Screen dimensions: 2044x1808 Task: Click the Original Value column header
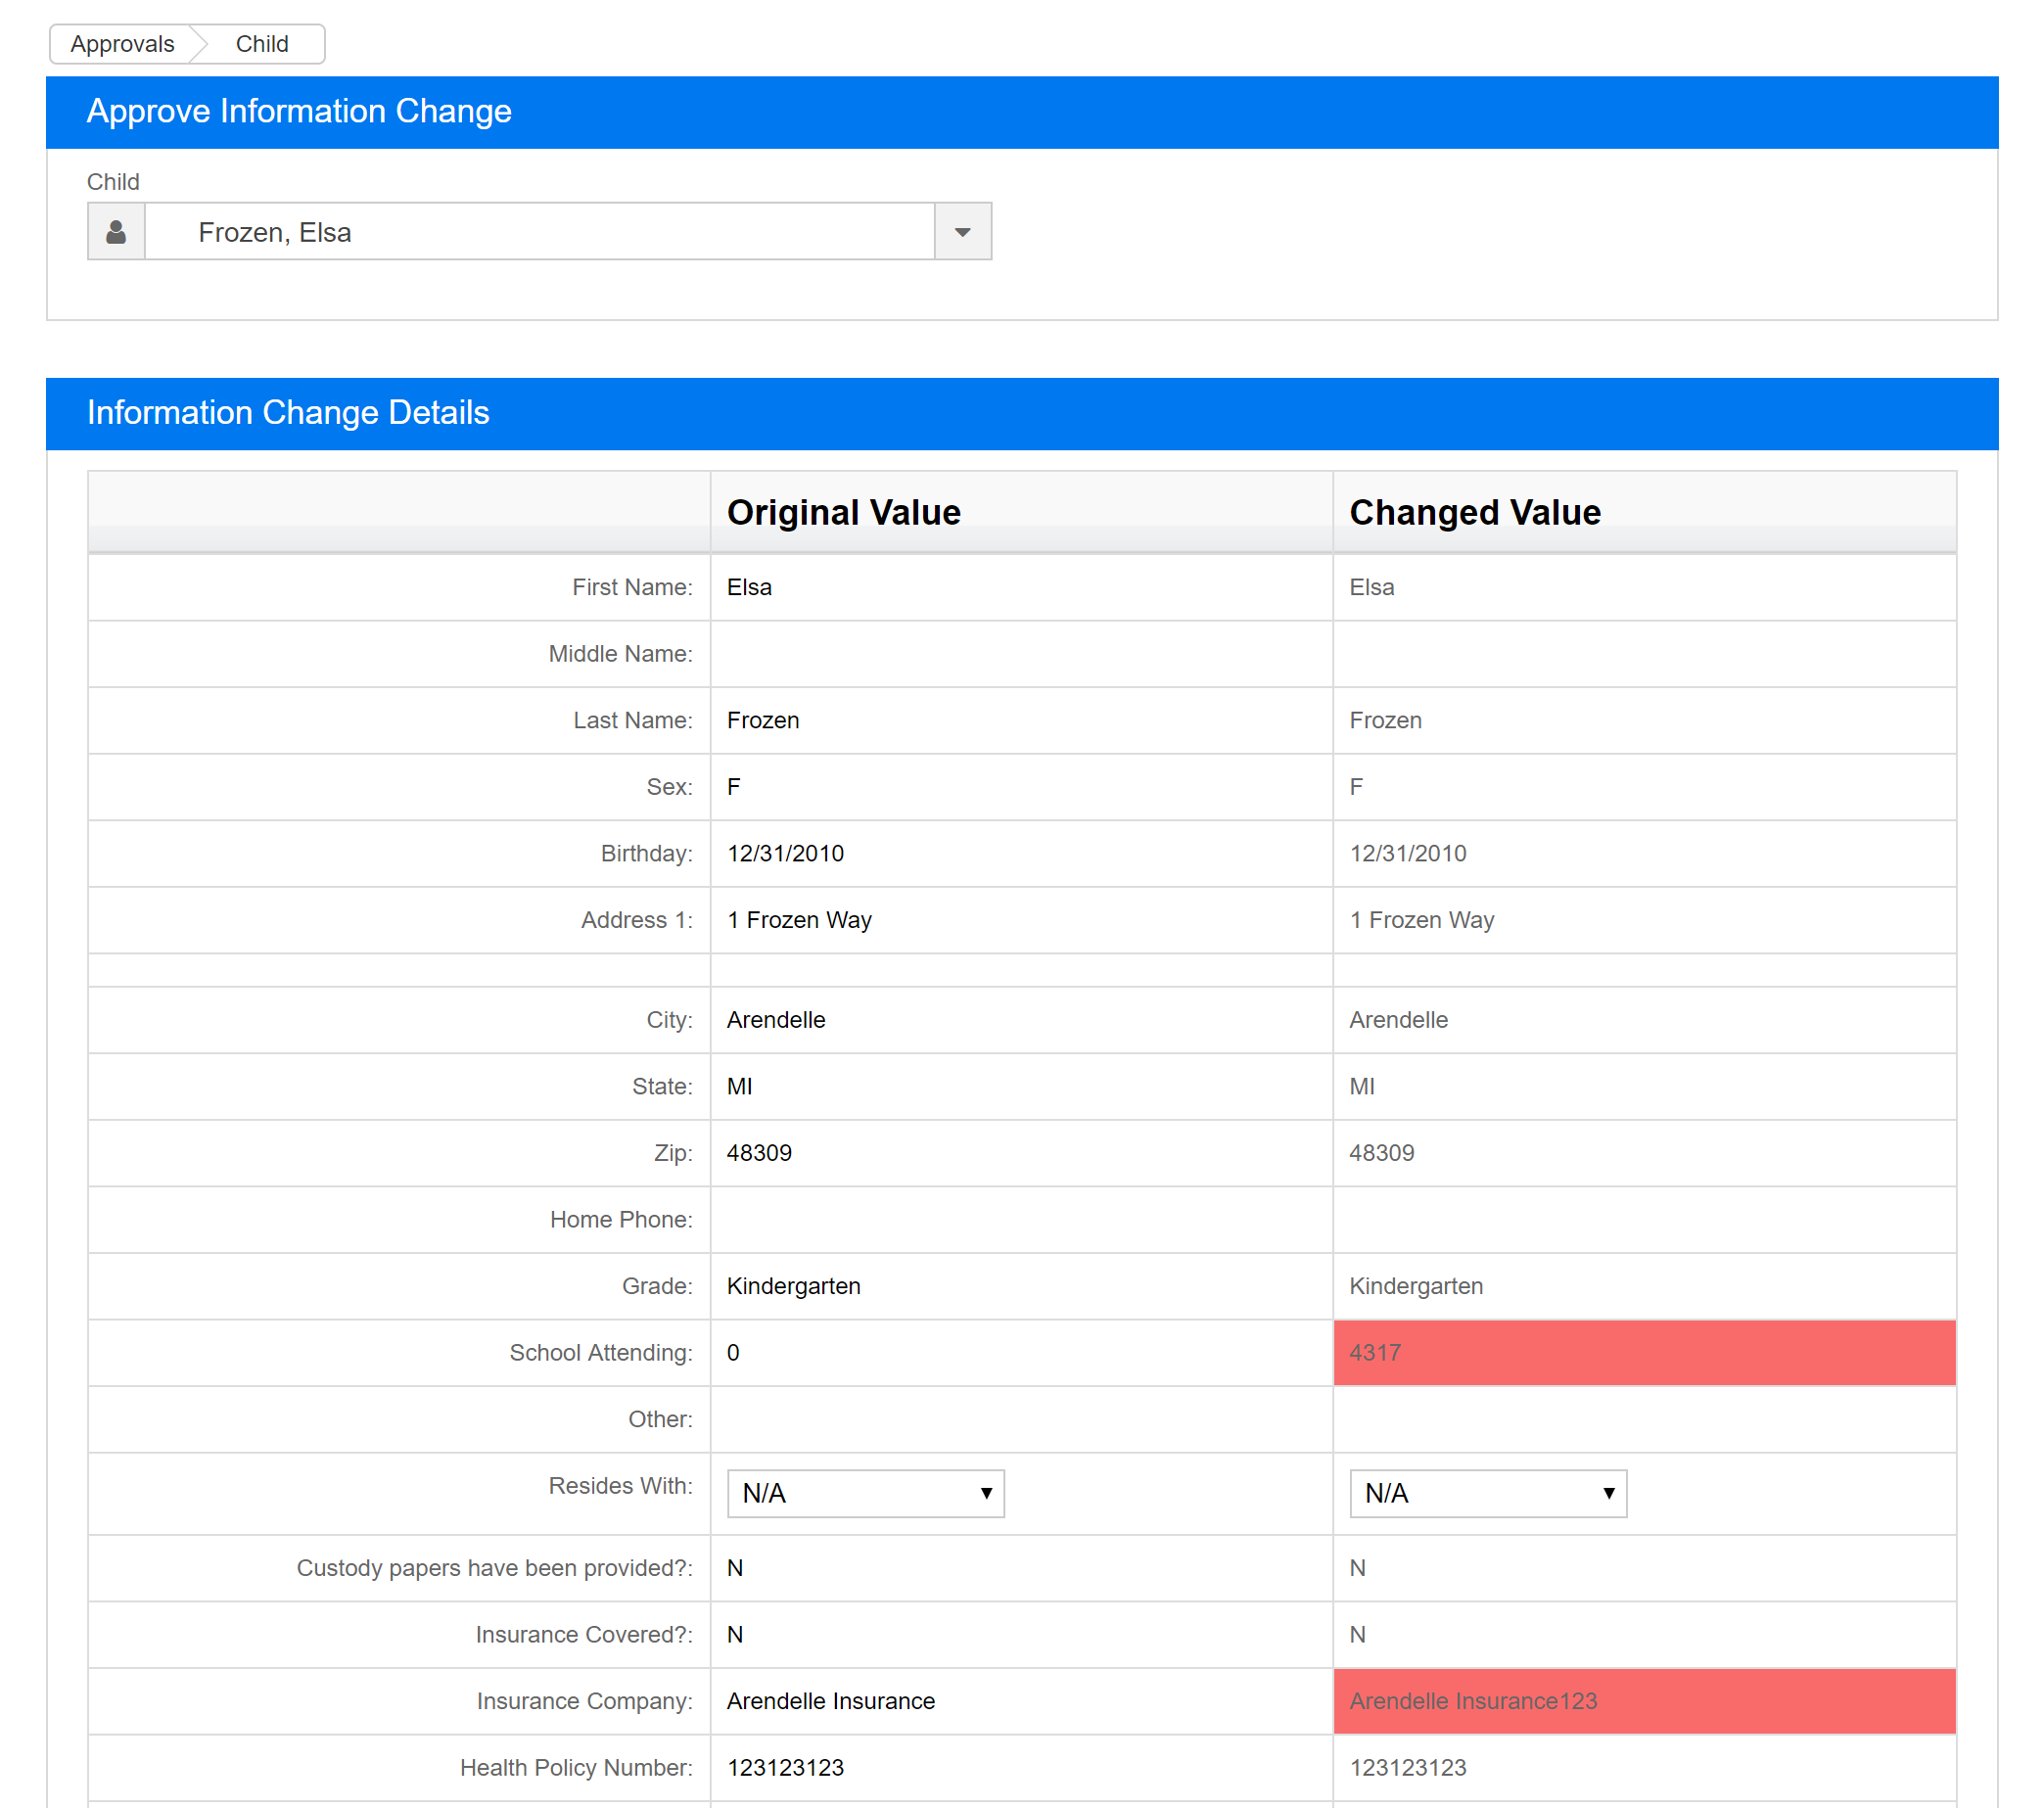(843, 512)
